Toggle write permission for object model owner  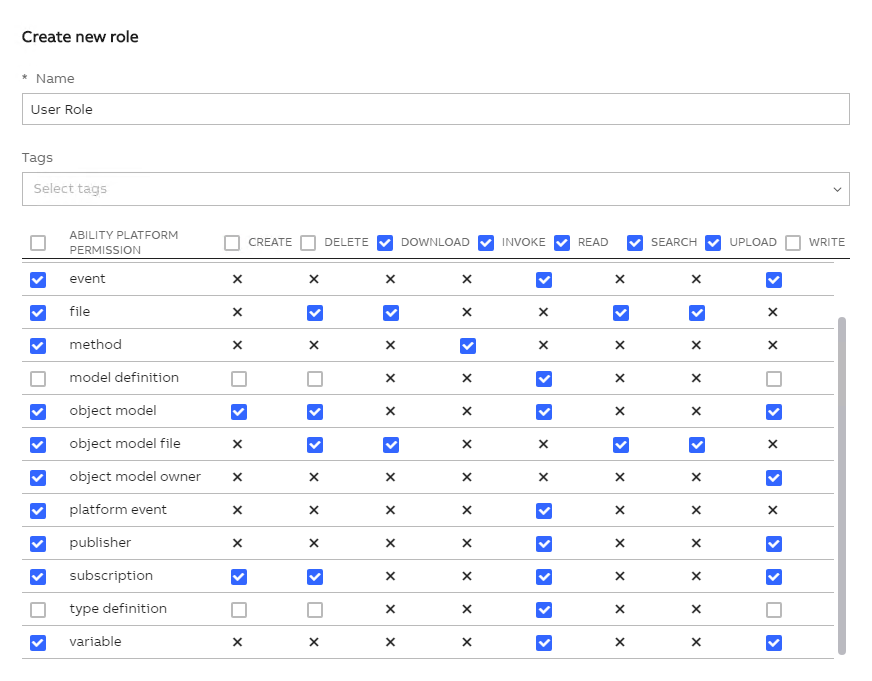[774, 478]
